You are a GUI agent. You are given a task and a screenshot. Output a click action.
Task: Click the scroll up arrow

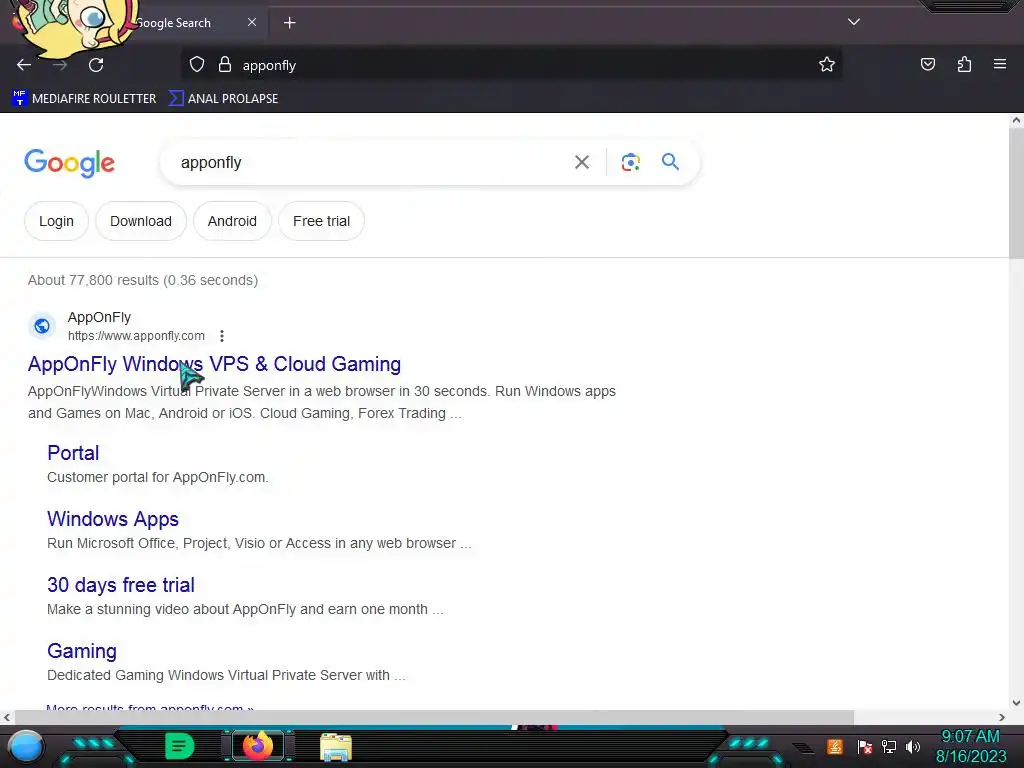click(x=1016, y=120)
